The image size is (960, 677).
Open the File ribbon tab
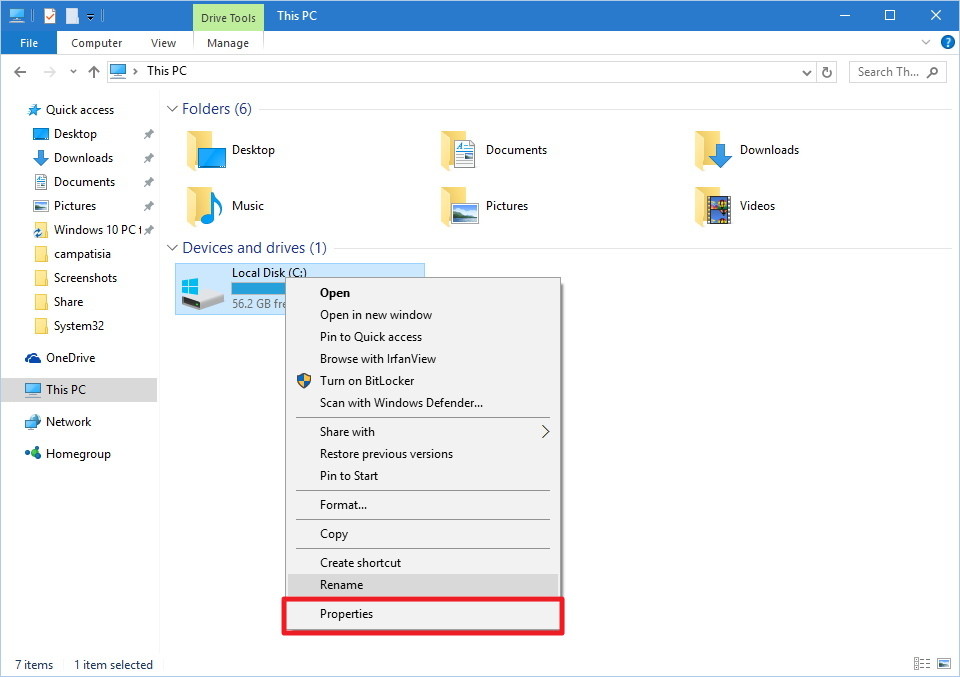tap(29, 43)
